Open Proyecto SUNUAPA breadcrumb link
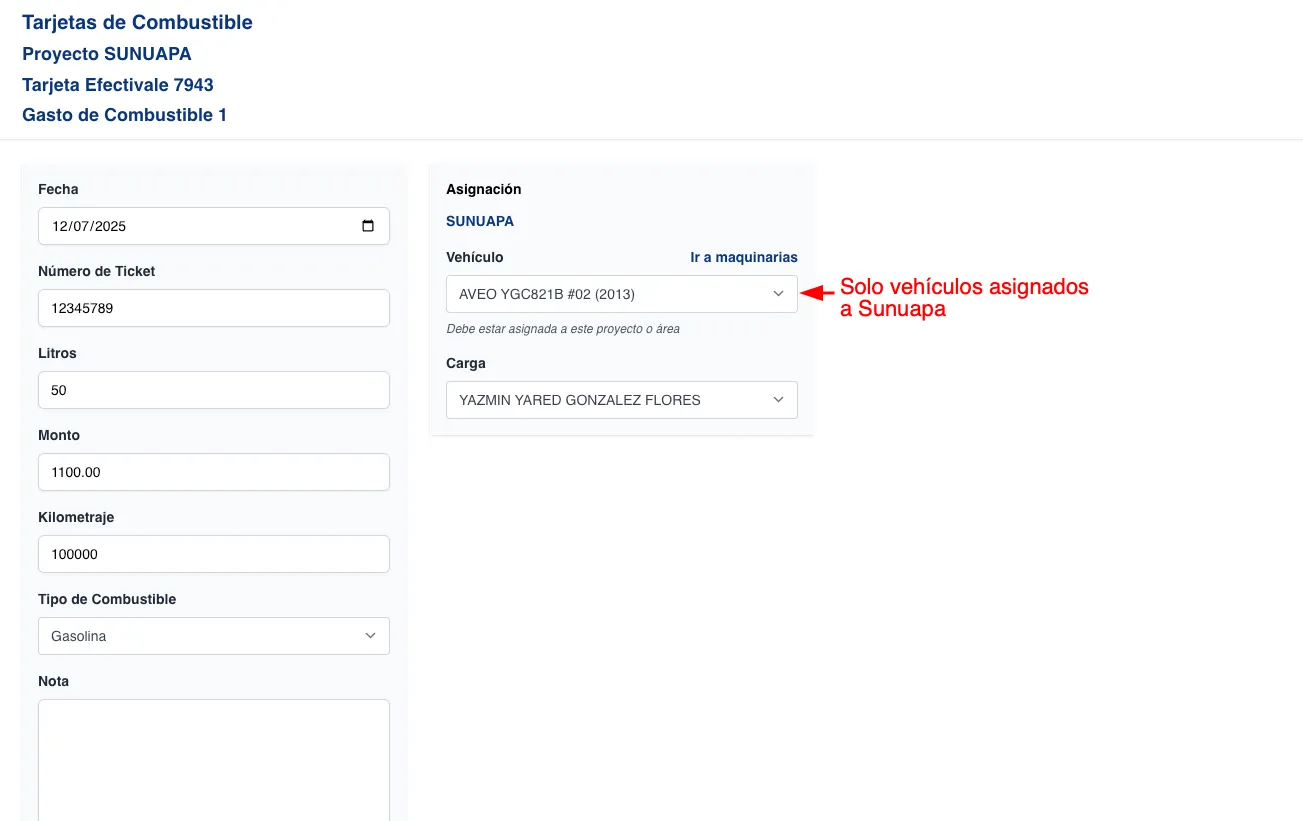Screen dimensions: 1303x821 106,54
